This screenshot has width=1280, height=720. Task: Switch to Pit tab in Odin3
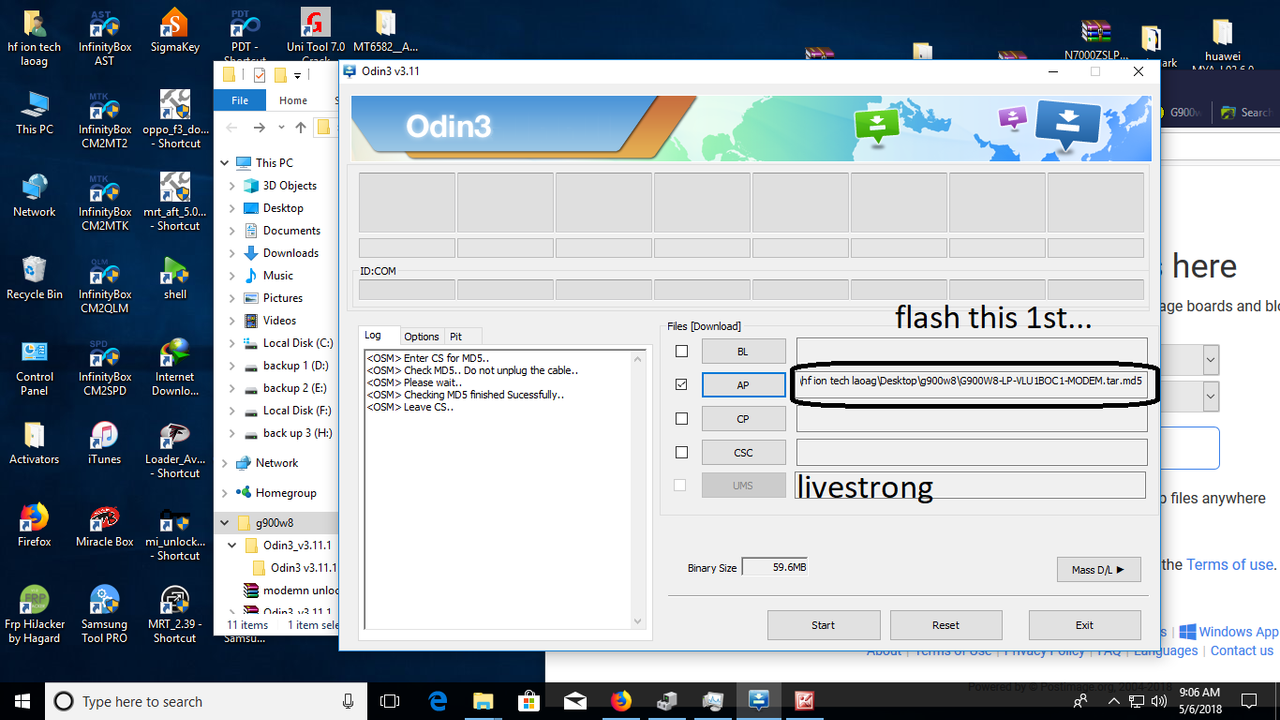(x=456, y=336)
